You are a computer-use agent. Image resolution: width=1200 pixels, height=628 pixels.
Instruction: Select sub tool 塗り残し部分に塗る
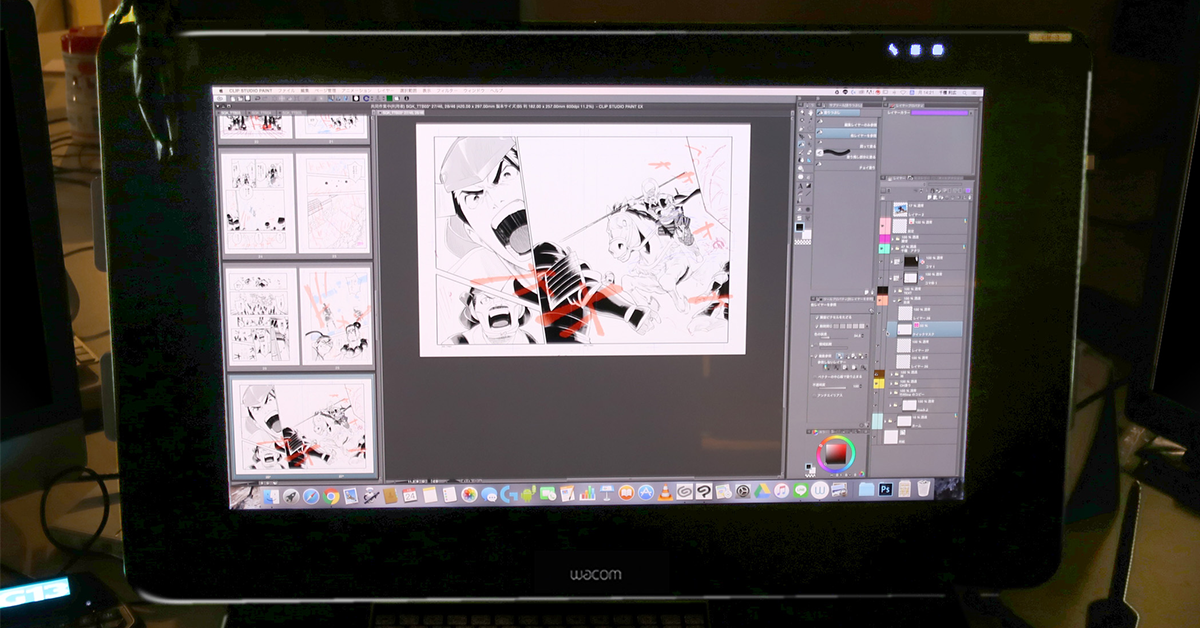tap(847, 153)
